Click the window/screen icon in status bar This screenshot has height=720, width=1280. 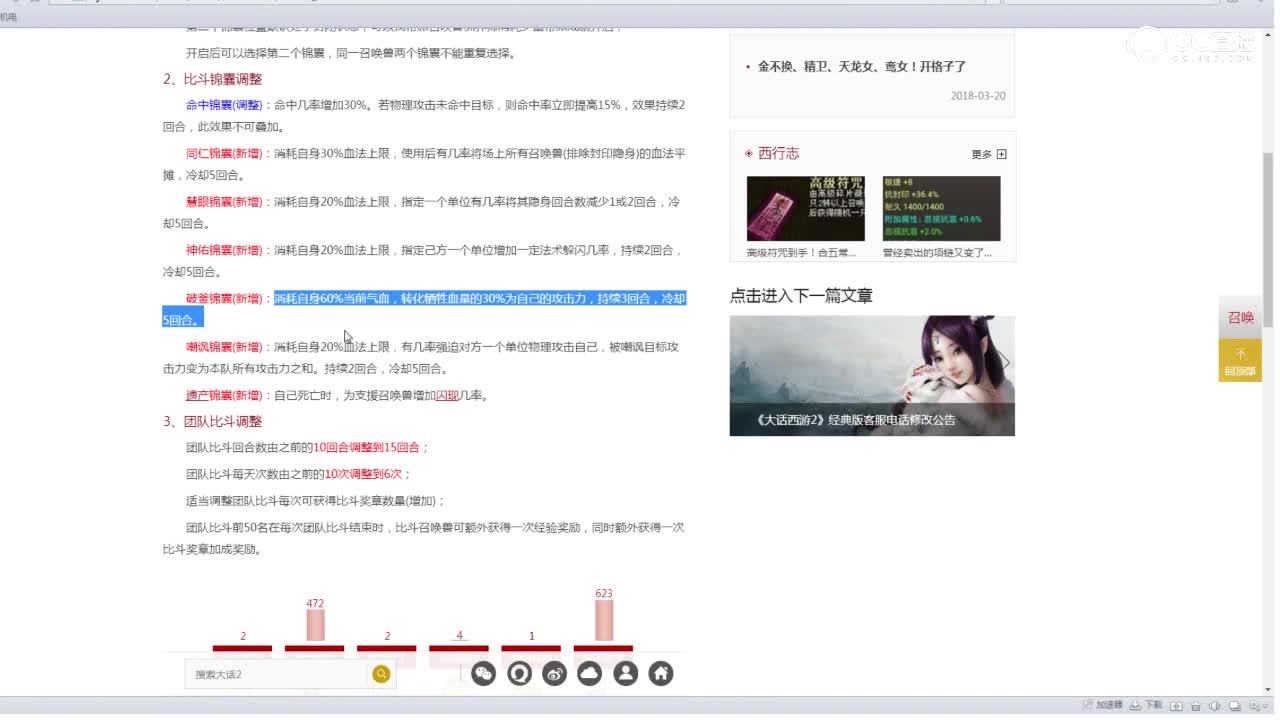click(1233, 706)
